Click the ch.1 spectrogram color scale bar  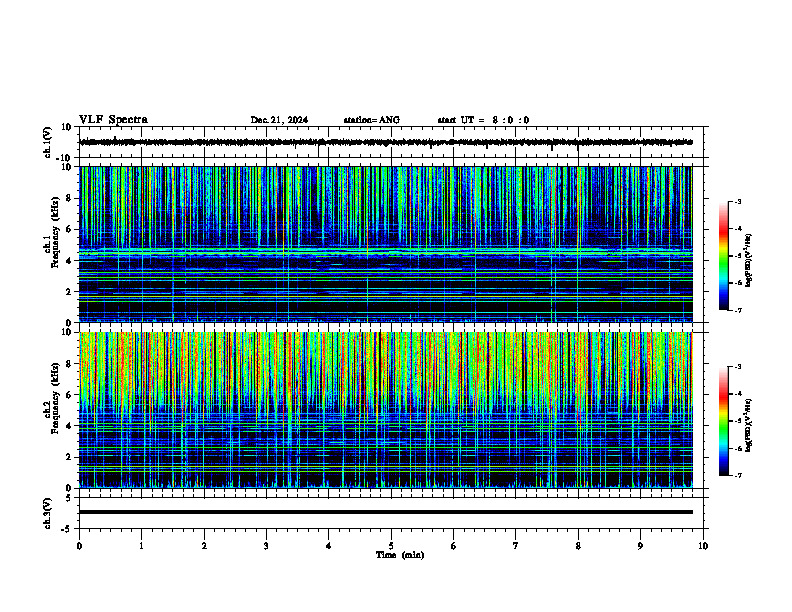[x=723, y=256]
